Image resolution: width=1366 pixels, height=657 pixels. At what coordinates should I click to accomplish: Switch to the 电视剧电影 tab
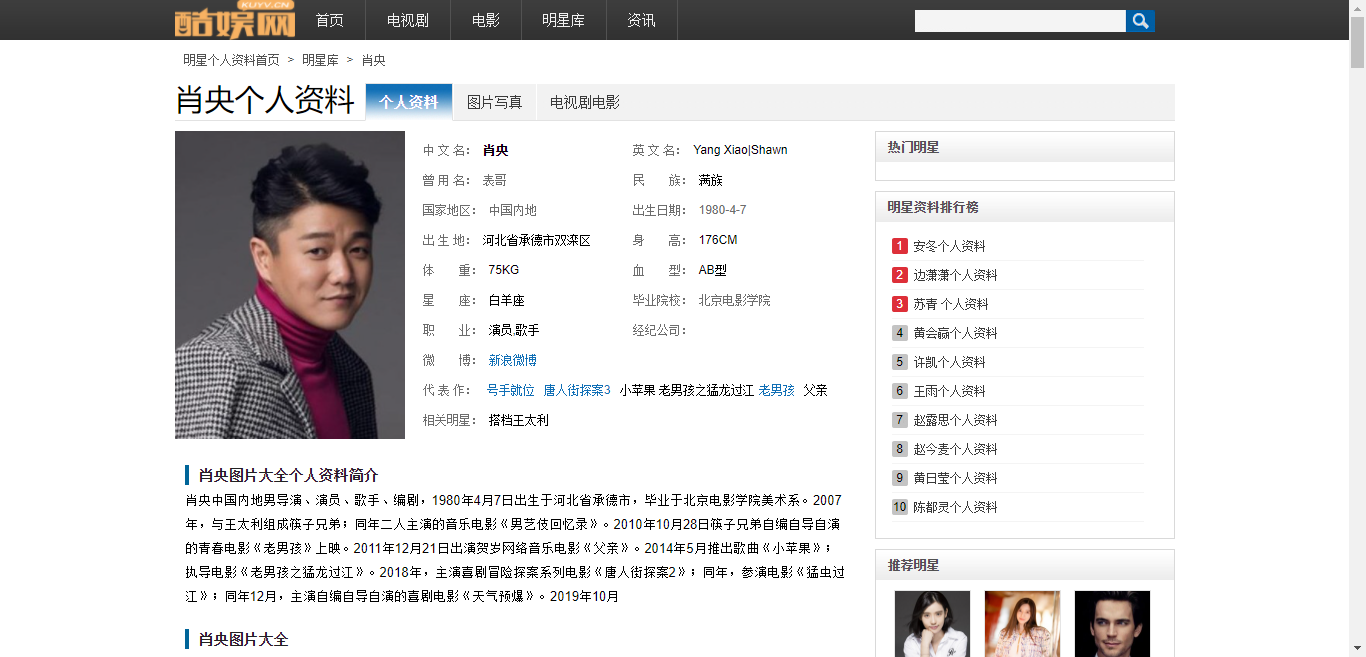tap(585, 102)
